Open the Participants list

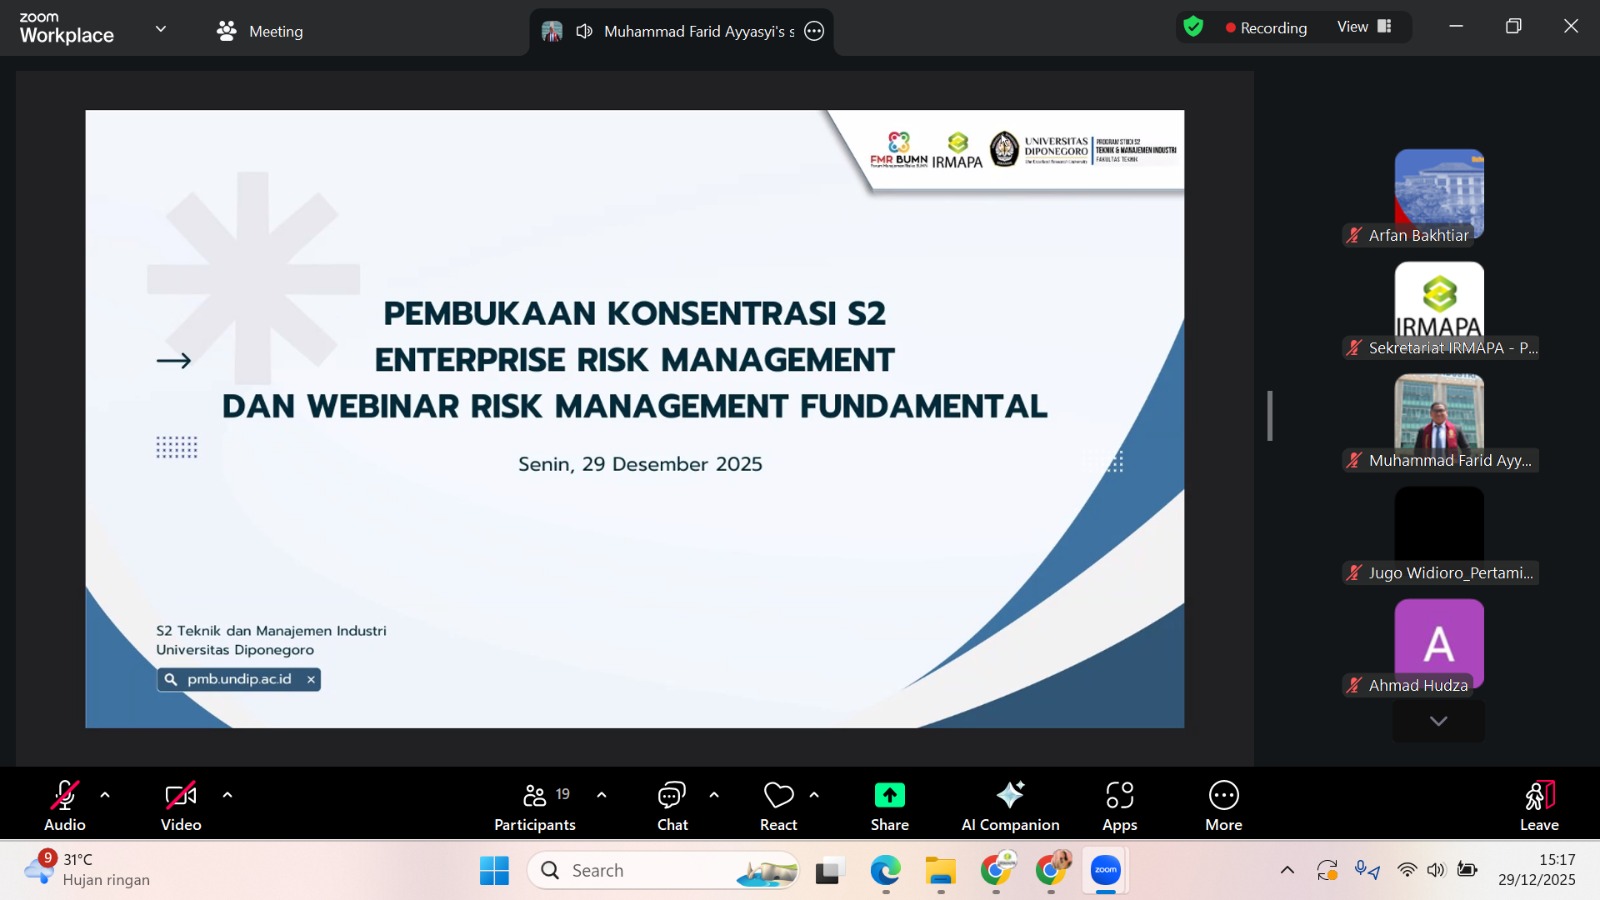click(x=535, y=805)
